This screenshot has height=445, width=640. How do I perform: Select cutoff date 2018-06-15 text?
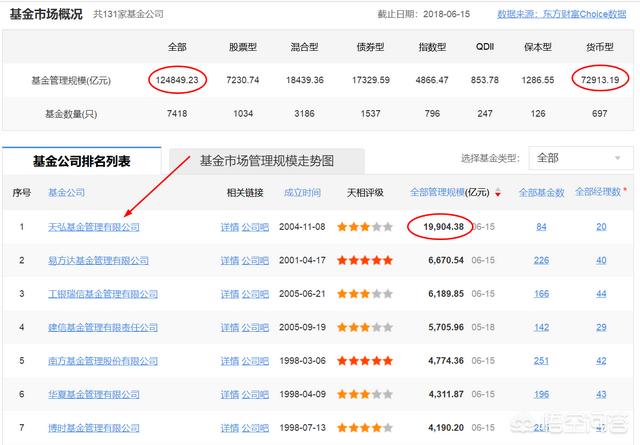447,14
